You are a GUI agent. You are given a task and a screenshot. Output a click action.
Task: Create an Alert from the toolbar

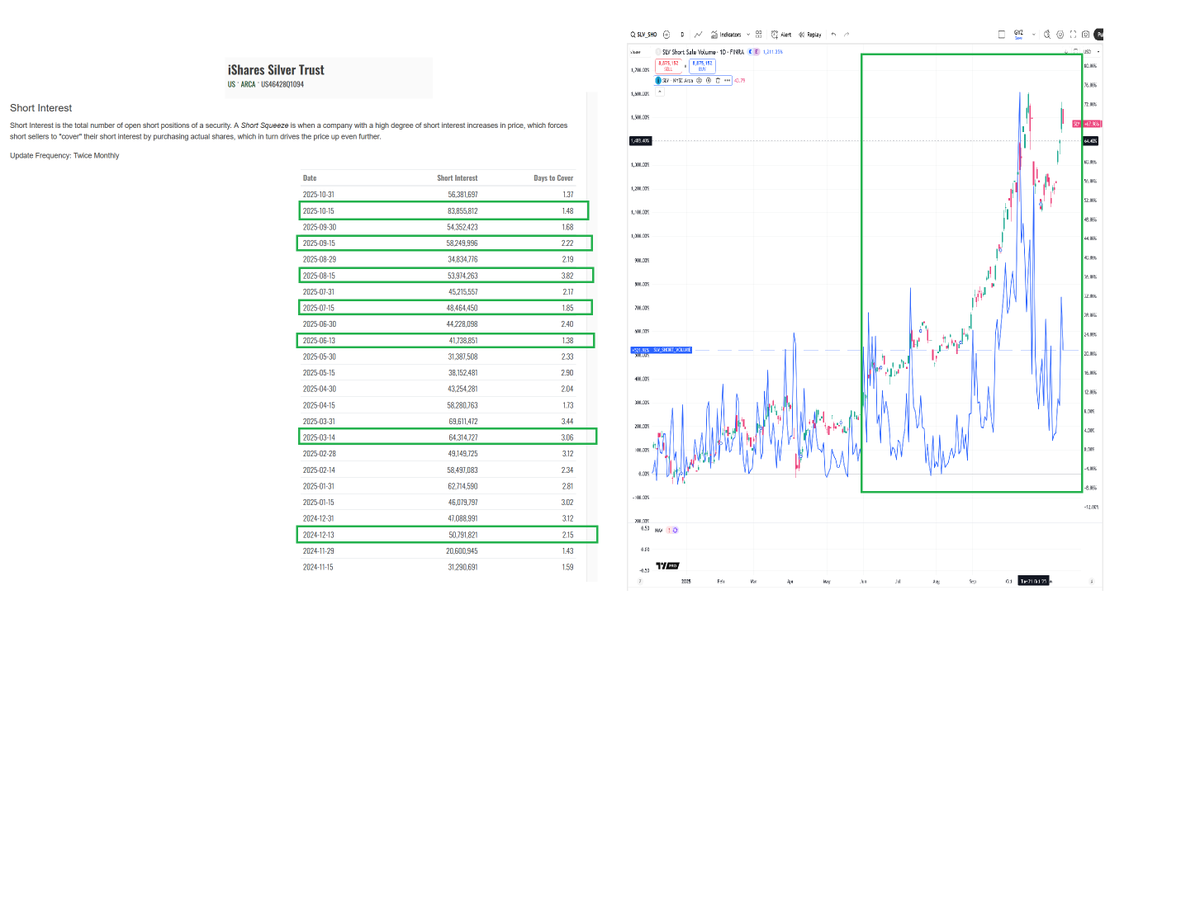pyautogui.click(x=781, y=34)
